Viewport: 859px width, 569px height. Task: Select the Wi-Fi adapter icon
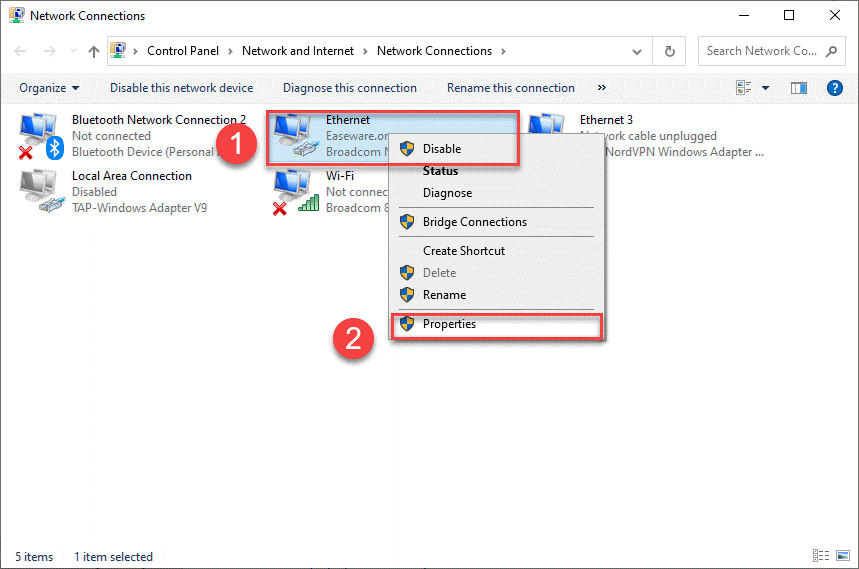click(x=294, y=191)
